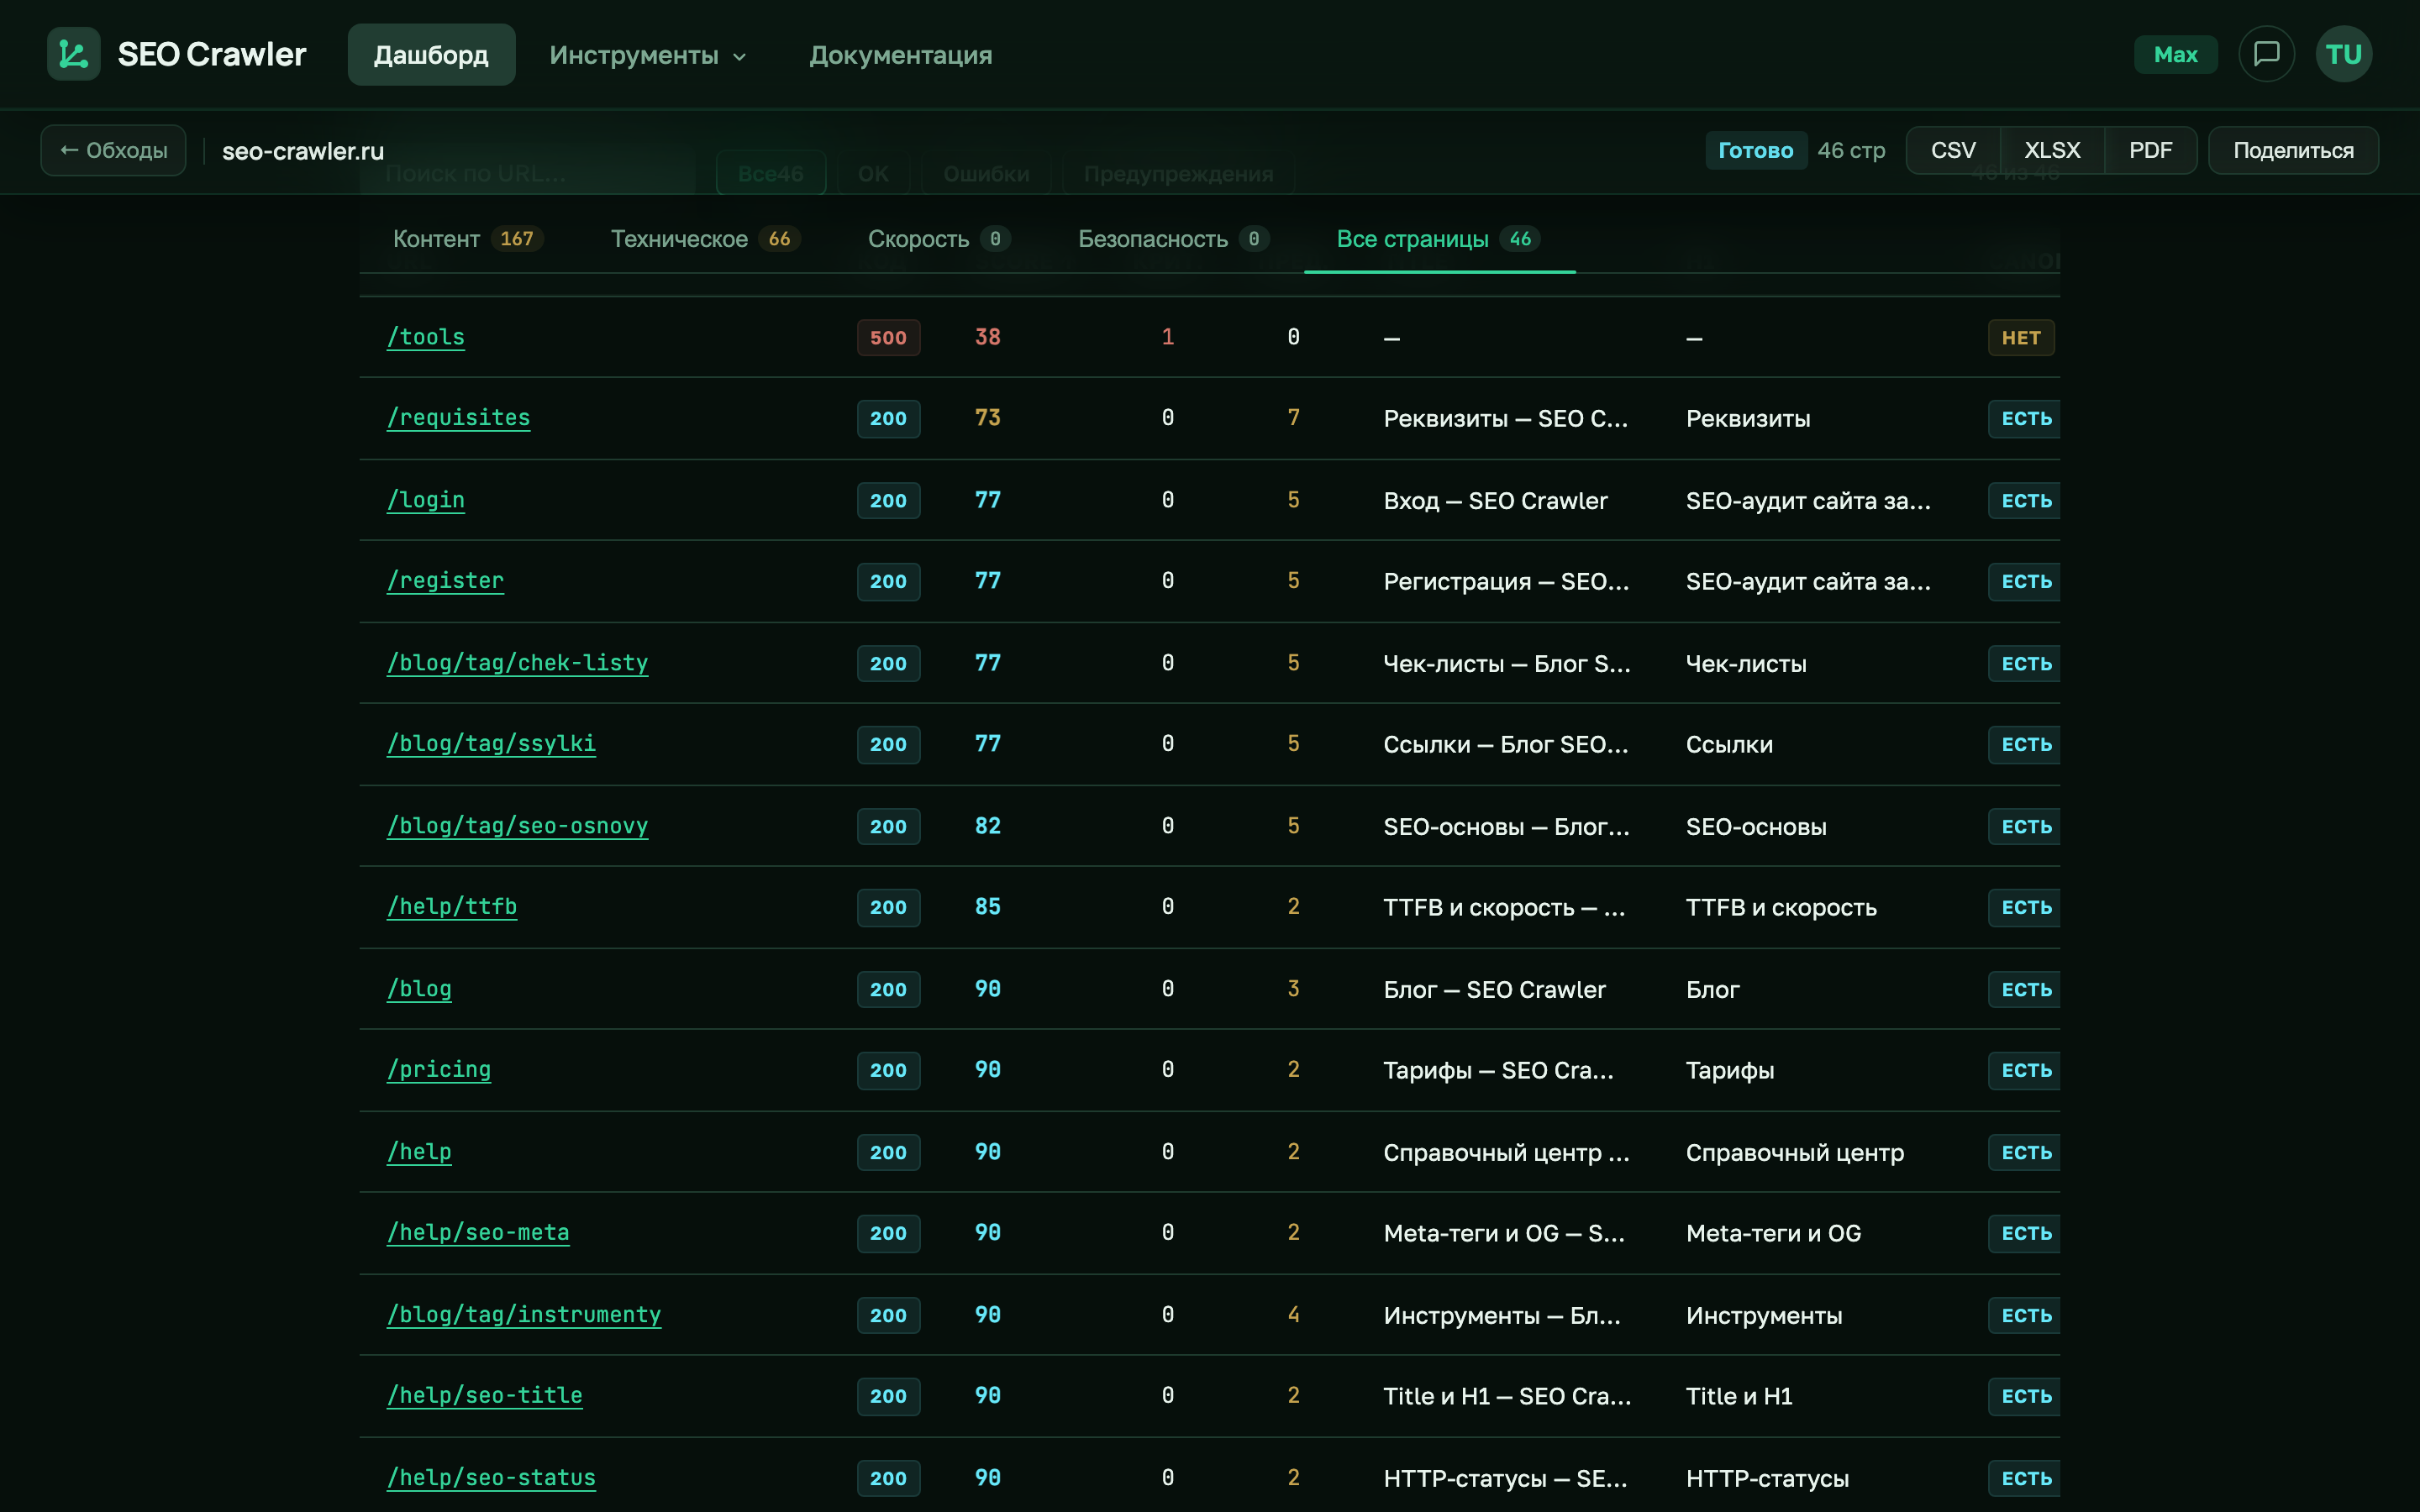Open the Документация nav link
The height and width of the screenshot is (1512, 2420).
[900, 55]
